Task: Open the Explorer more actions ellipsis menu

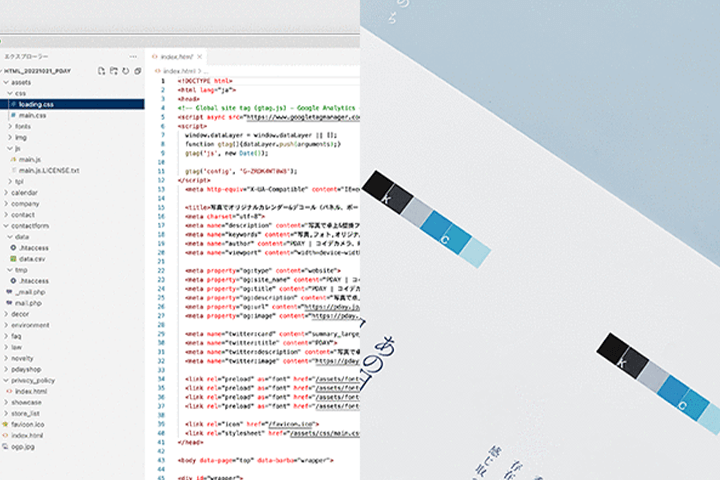Action: tap(133, 56)
